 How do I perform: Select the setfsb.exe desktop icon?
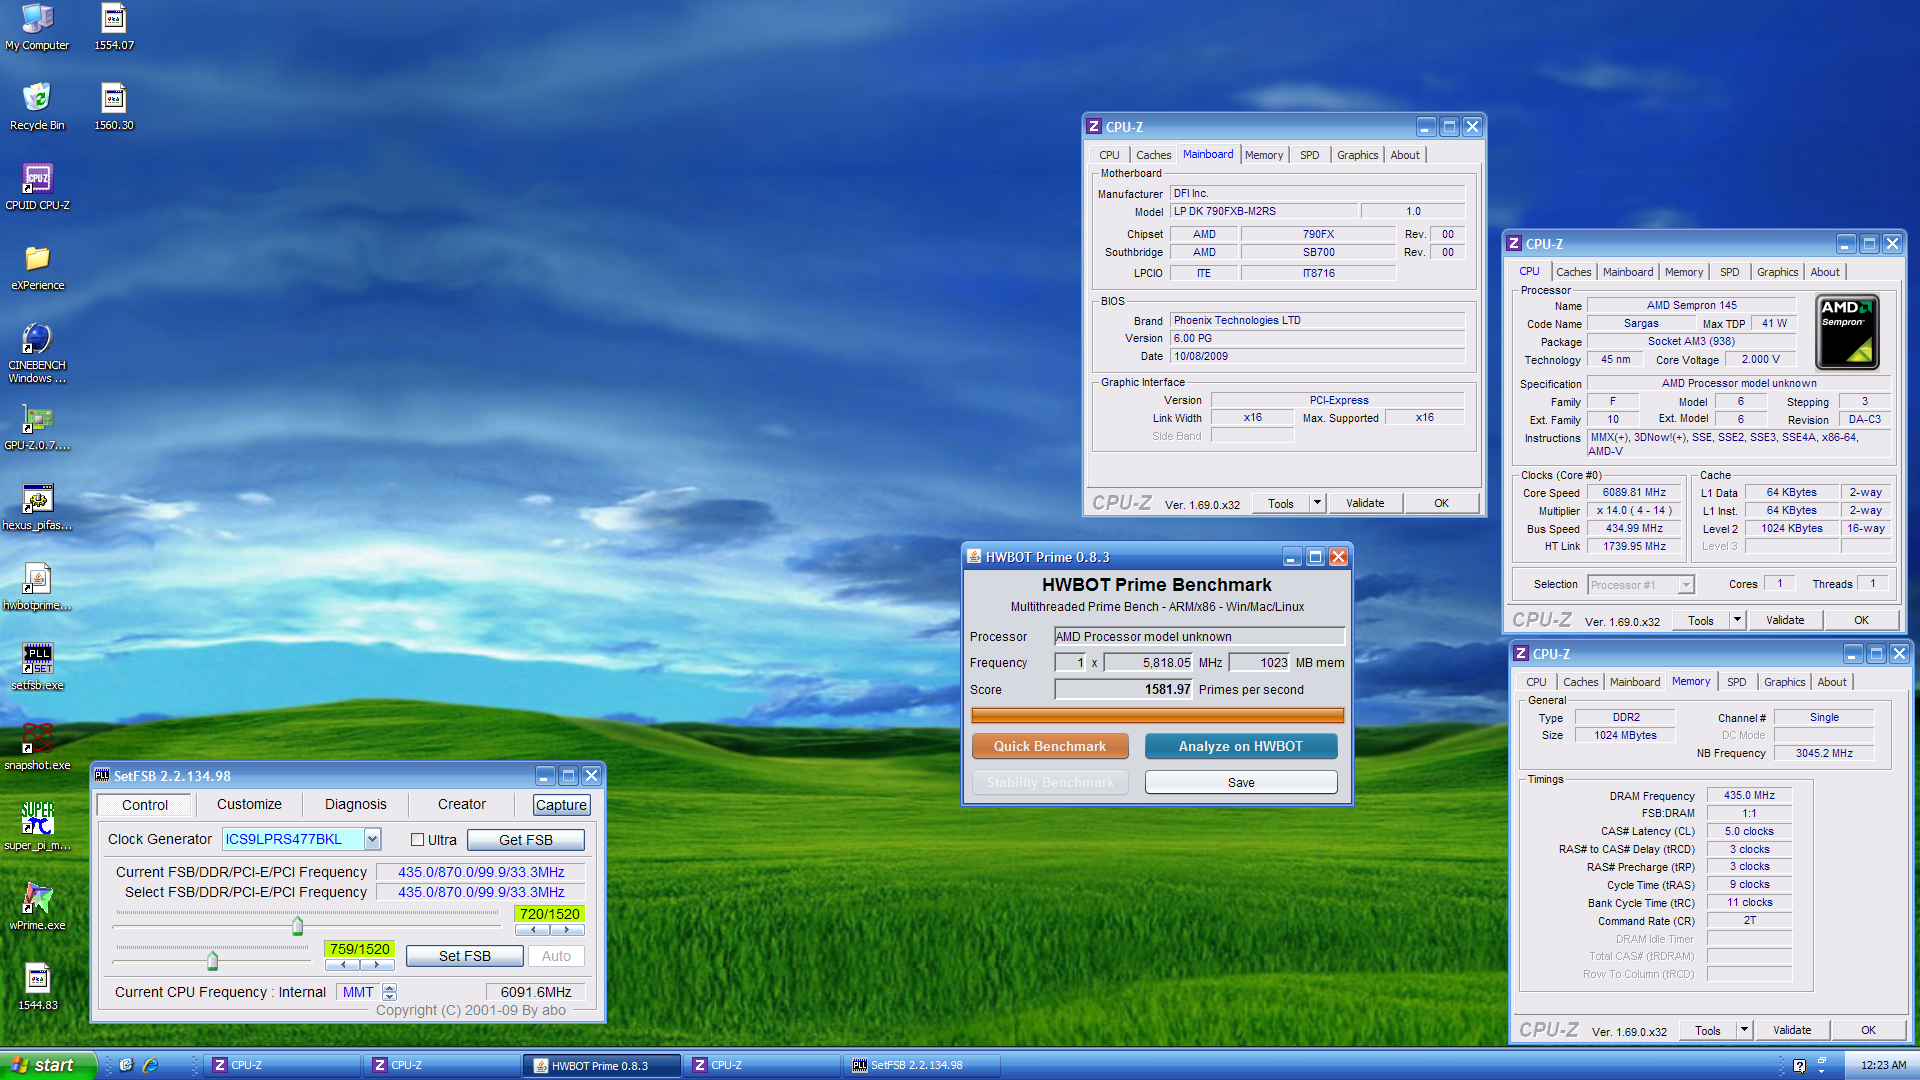point(37,667)
